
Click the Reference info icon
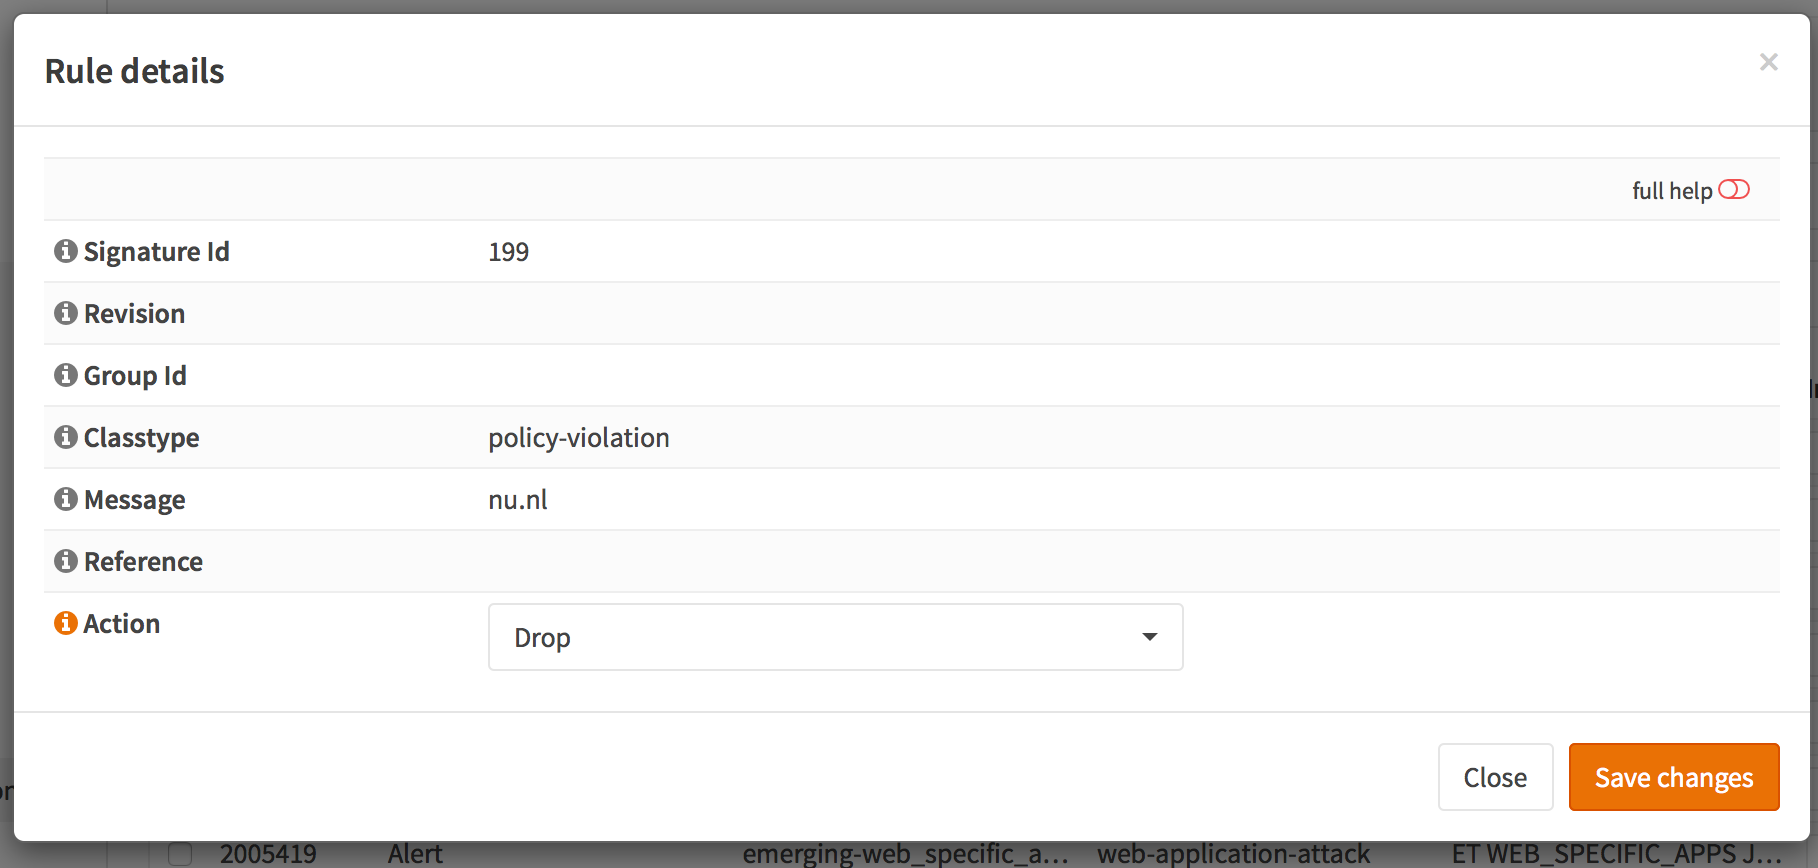tap(66, 561)
